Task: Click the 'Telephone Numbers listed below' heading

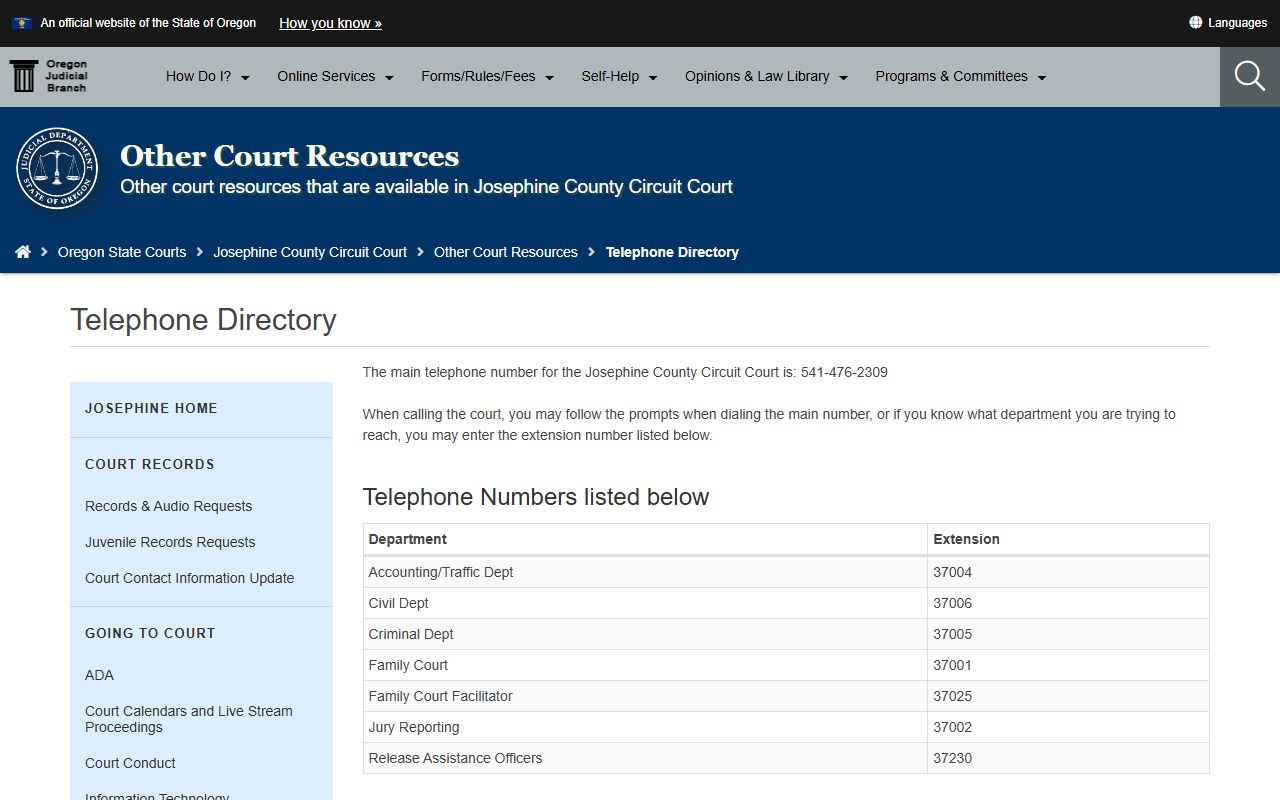Action: click(x=536, y=497)
